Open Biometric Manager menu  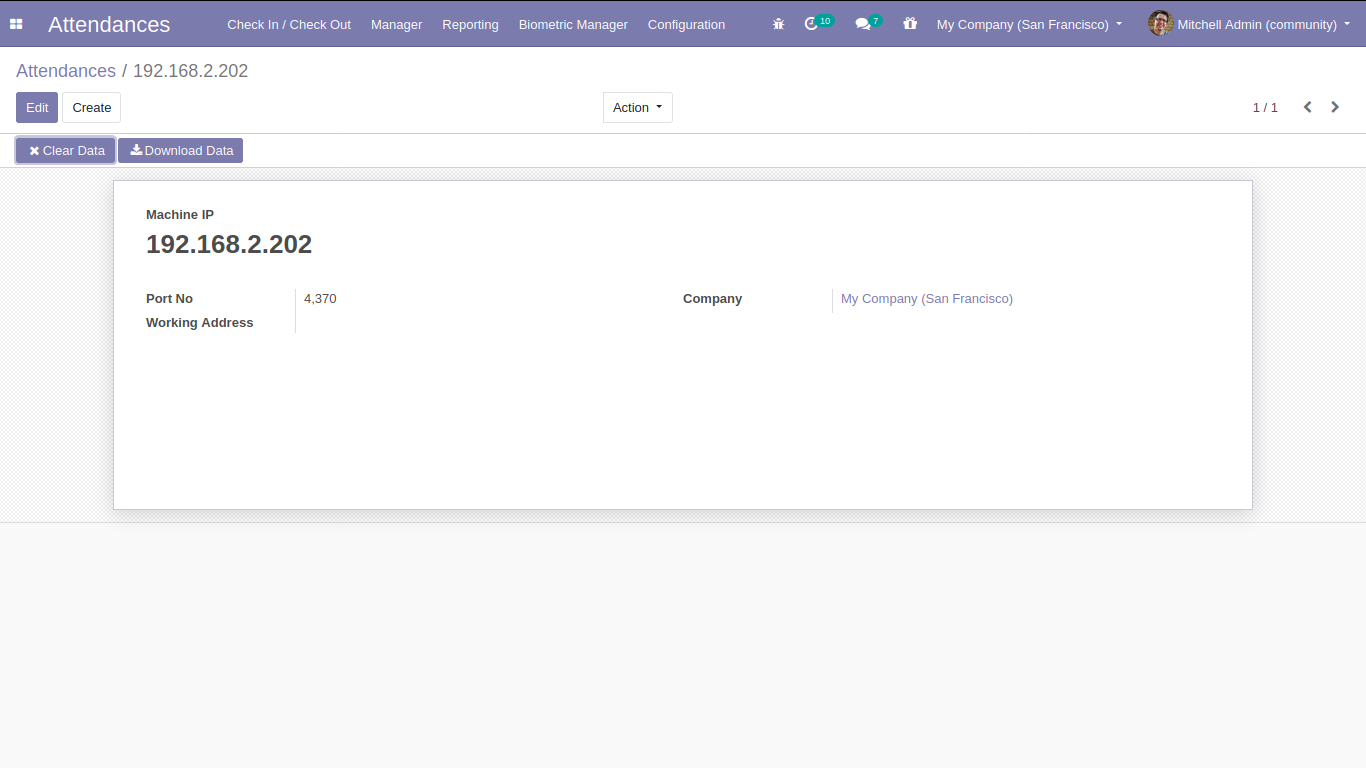coord(573,24)
